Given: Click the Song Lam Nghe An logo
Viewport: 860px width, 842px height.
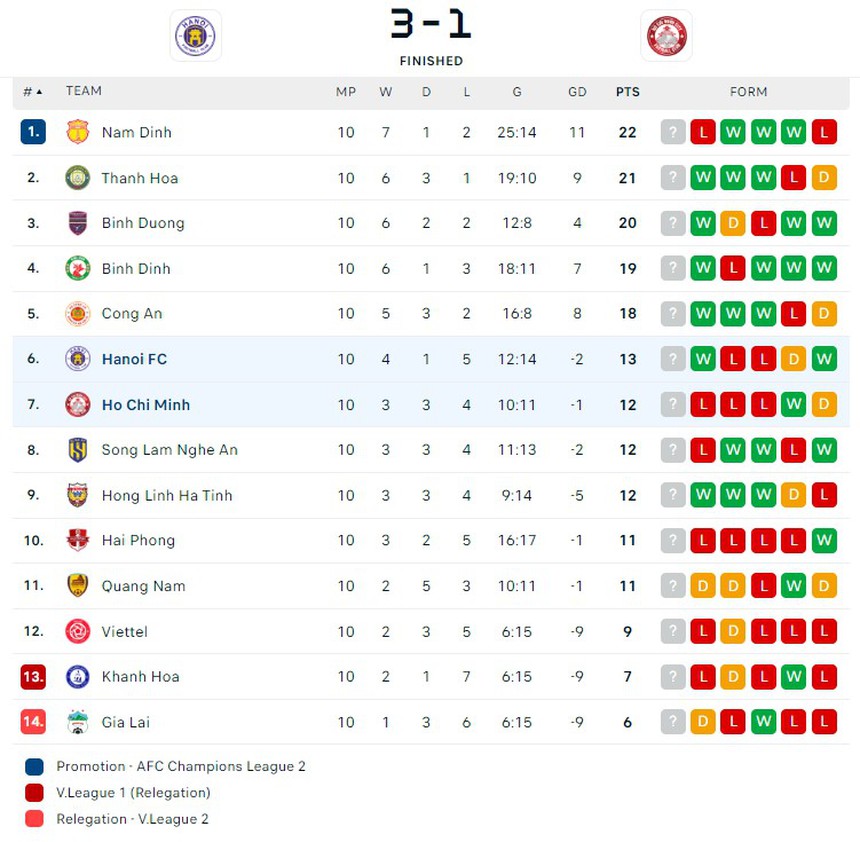Looking at the screenshot, I should point(77,450).
